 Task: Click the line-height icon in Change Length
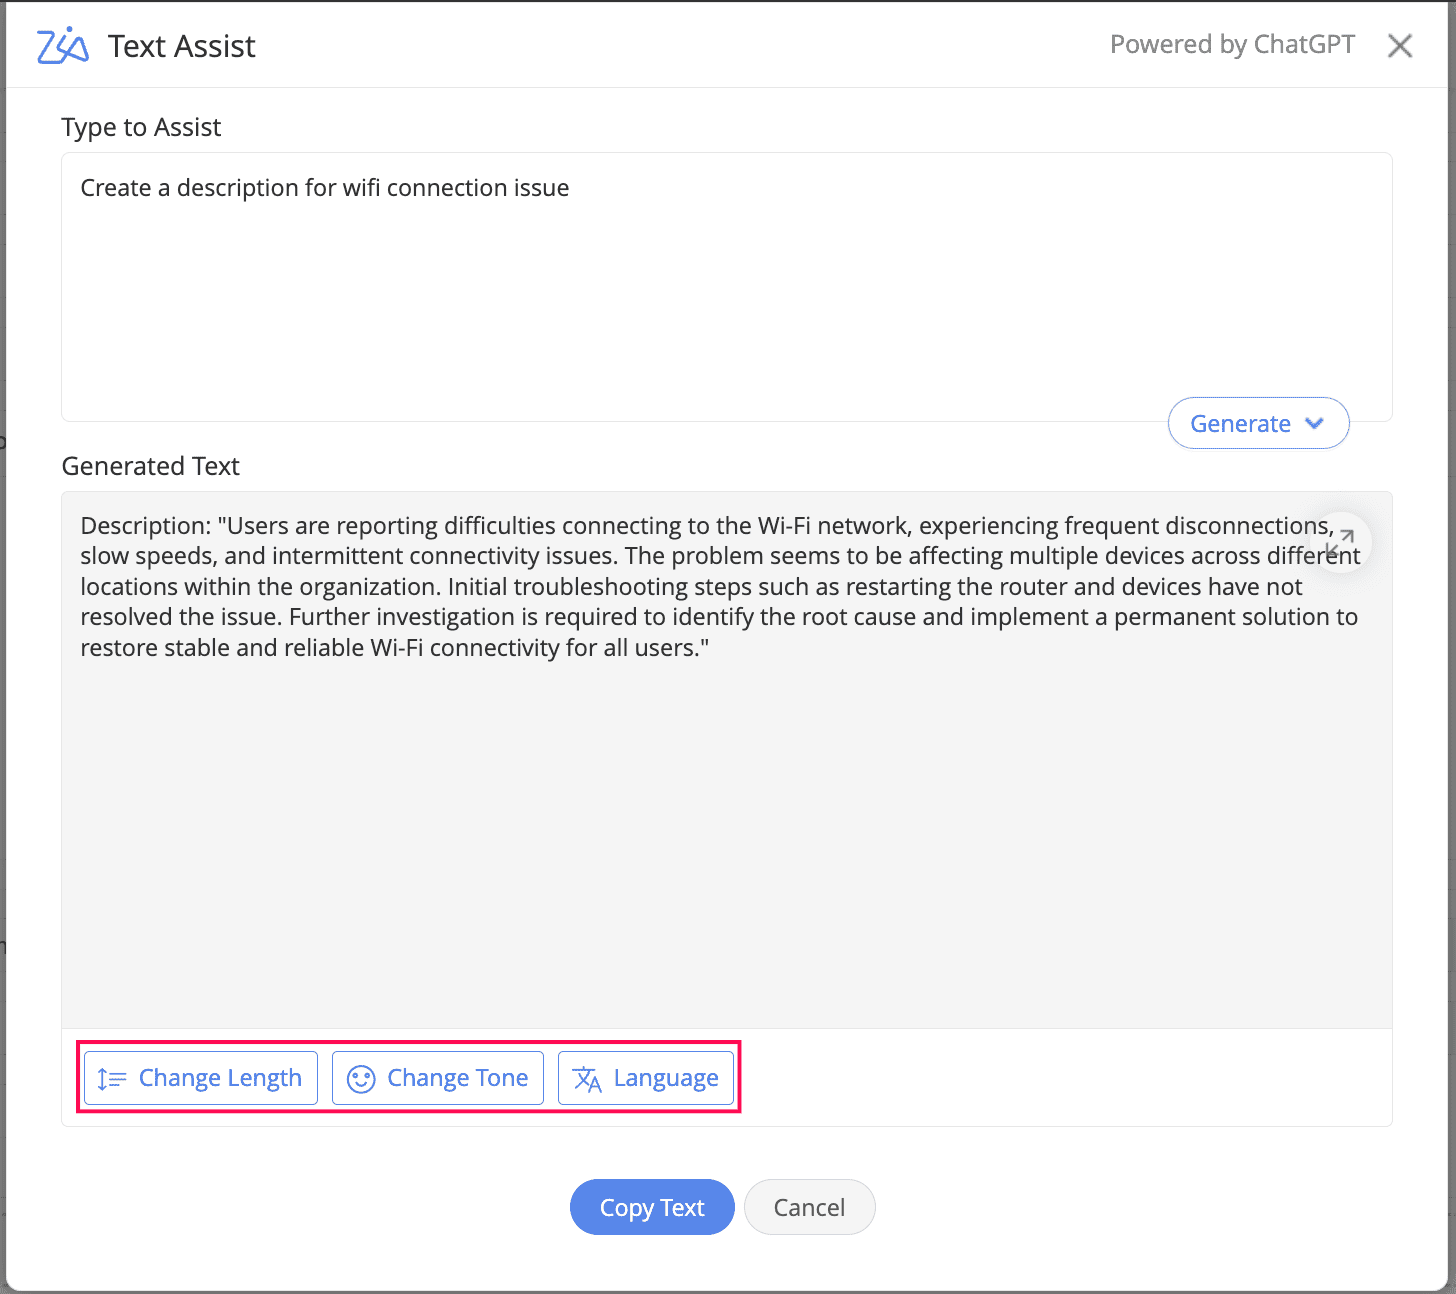tap(112, 1079)
